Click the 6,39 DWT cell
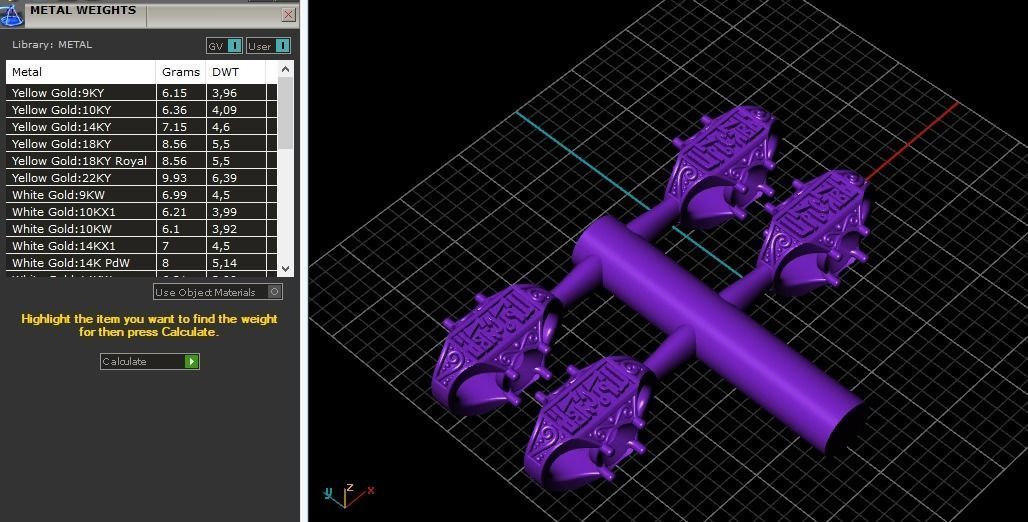 [x=236, y=178]
